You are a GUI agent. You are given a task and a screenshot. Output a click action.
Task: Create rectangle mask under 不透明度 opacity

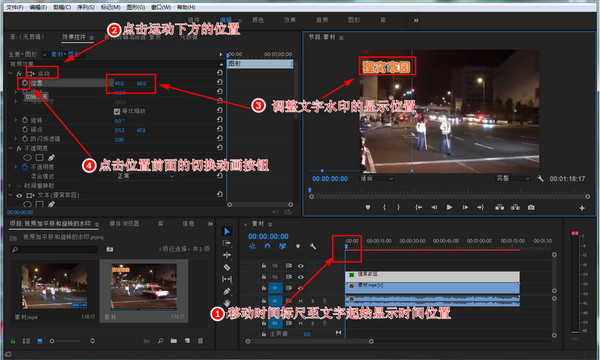[39, 157]
